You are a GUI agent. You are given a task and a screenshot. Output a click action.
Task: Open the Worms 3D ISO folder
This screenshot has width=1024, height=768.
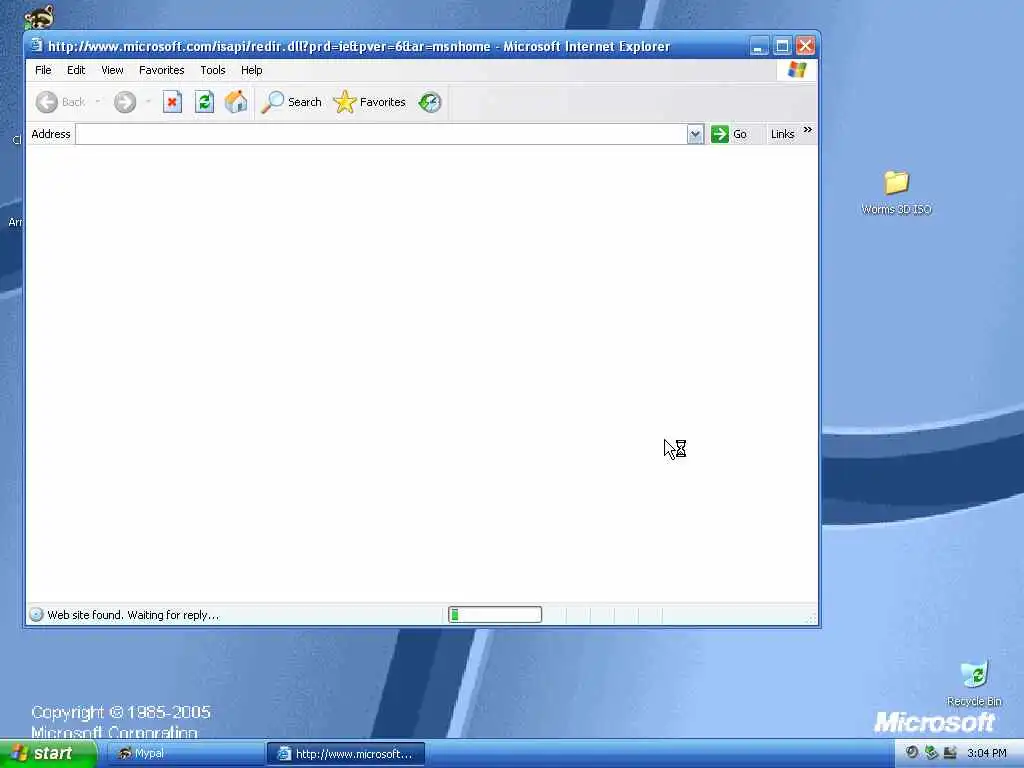pyautogui.click(x=897, y=191)
